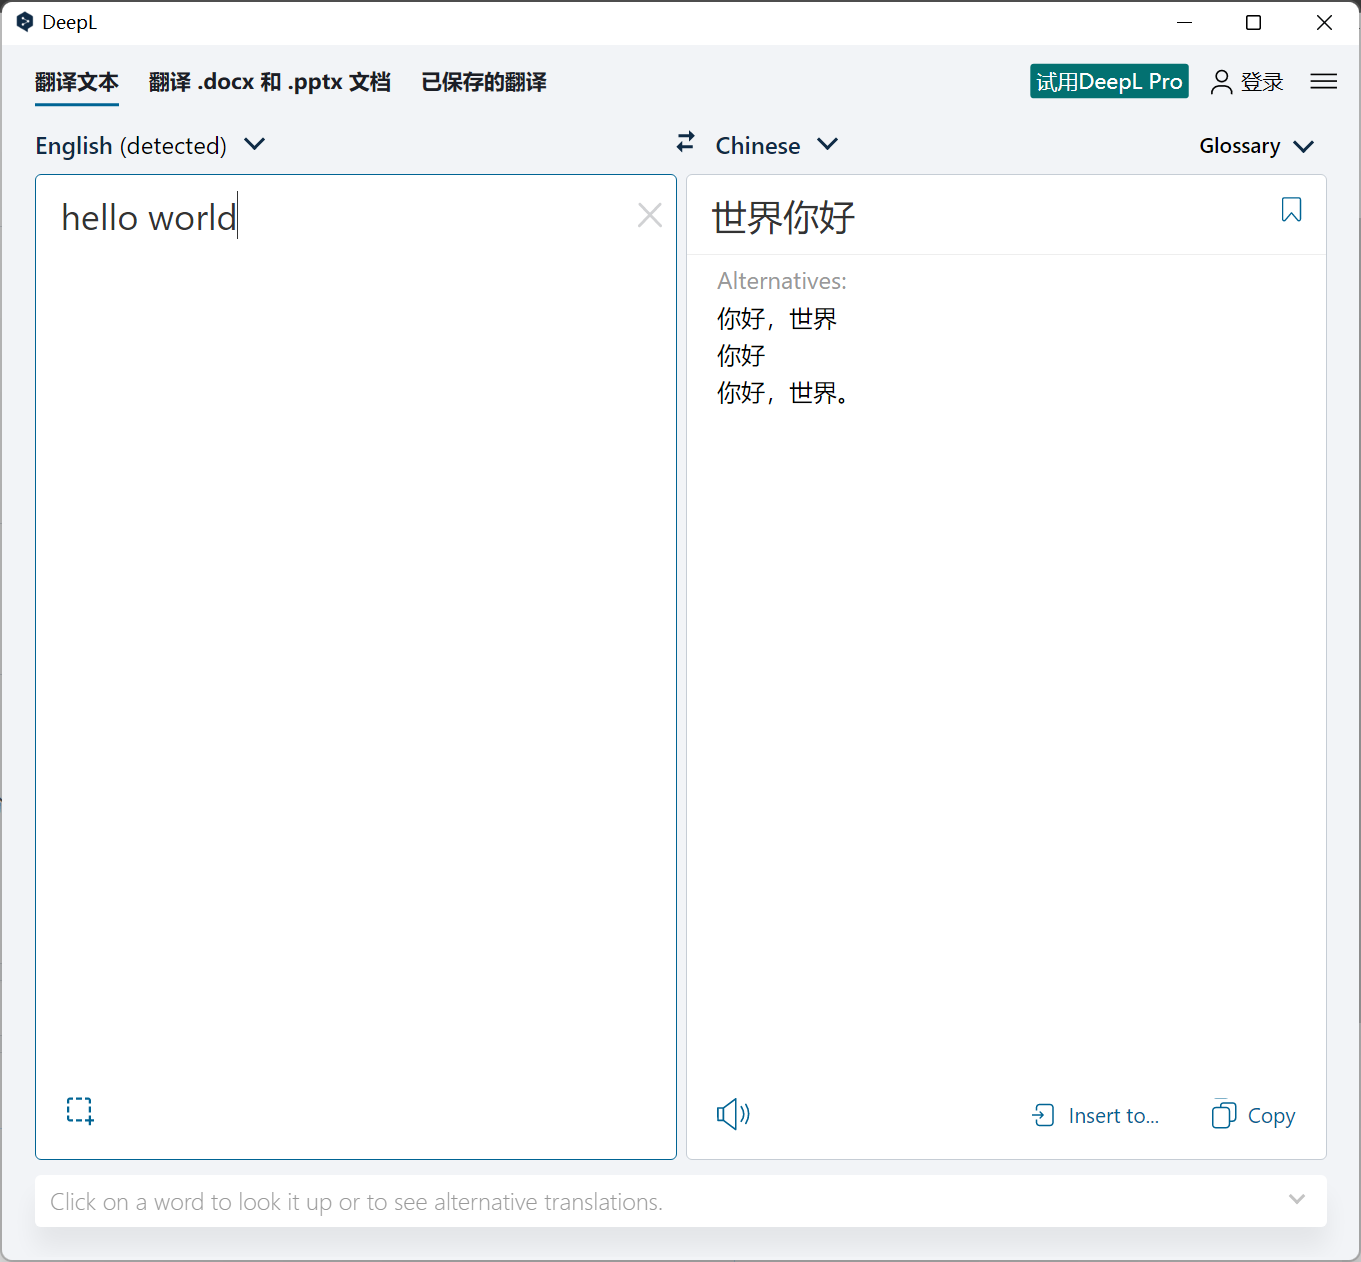Select alternative 你好，世界 without period
The height and width of the screenshot is (1262, 1361).
coord(777,319)
